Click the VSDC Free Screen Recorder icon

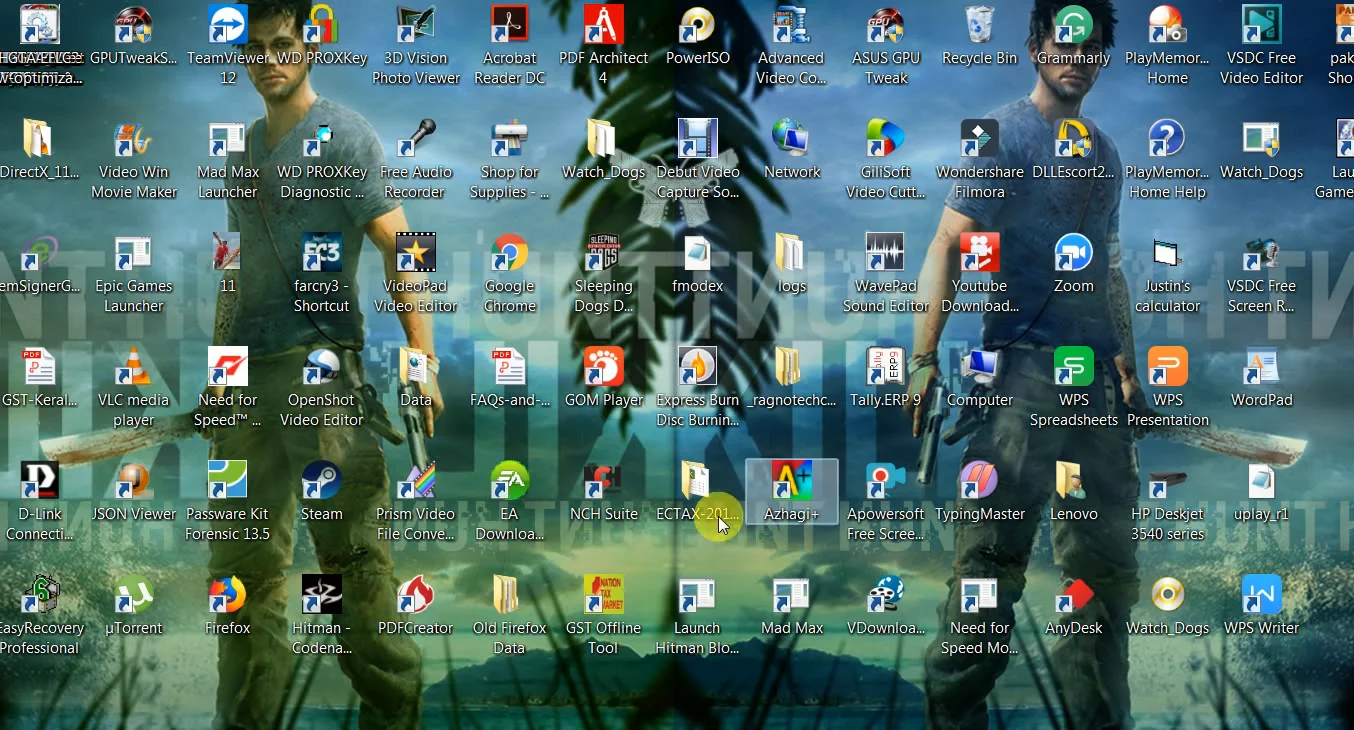click(x=1262, y=253)
